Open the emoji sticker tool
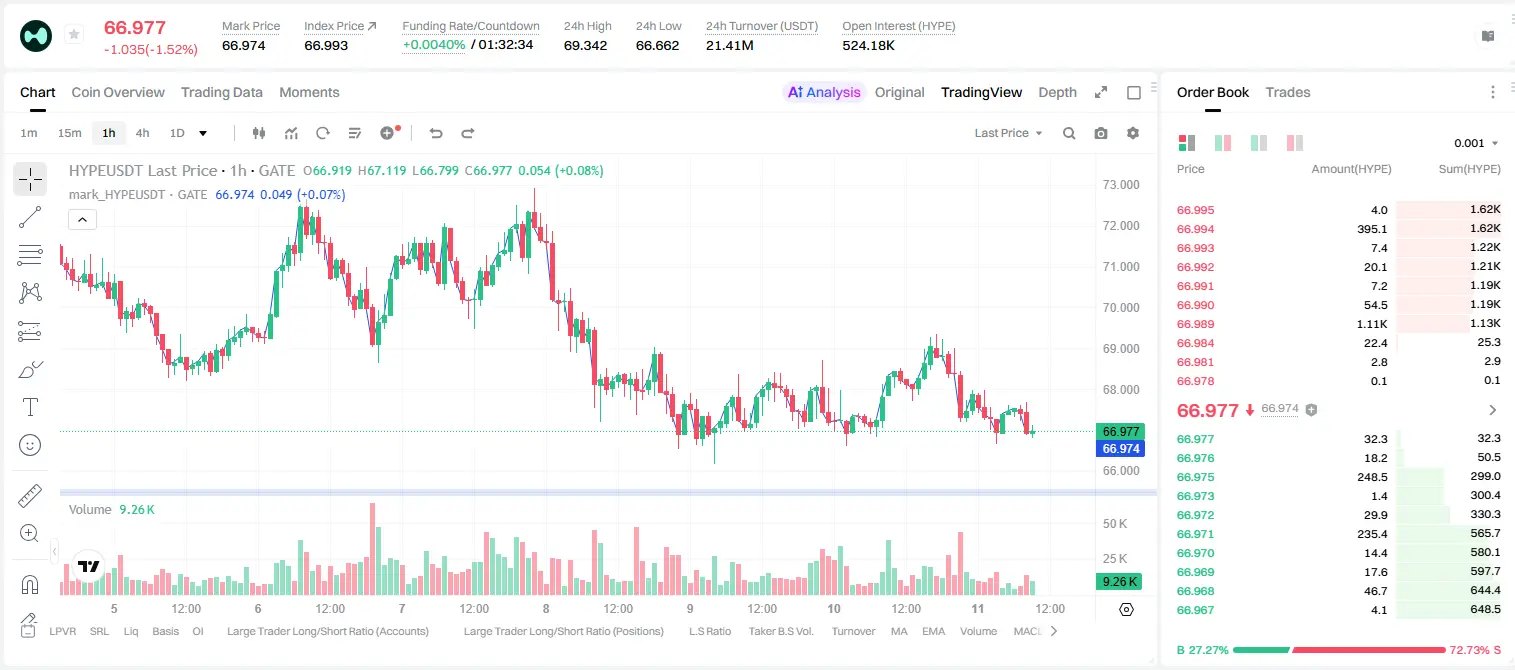The width and height of the screenshot is (1515, 670). (30, 445)
